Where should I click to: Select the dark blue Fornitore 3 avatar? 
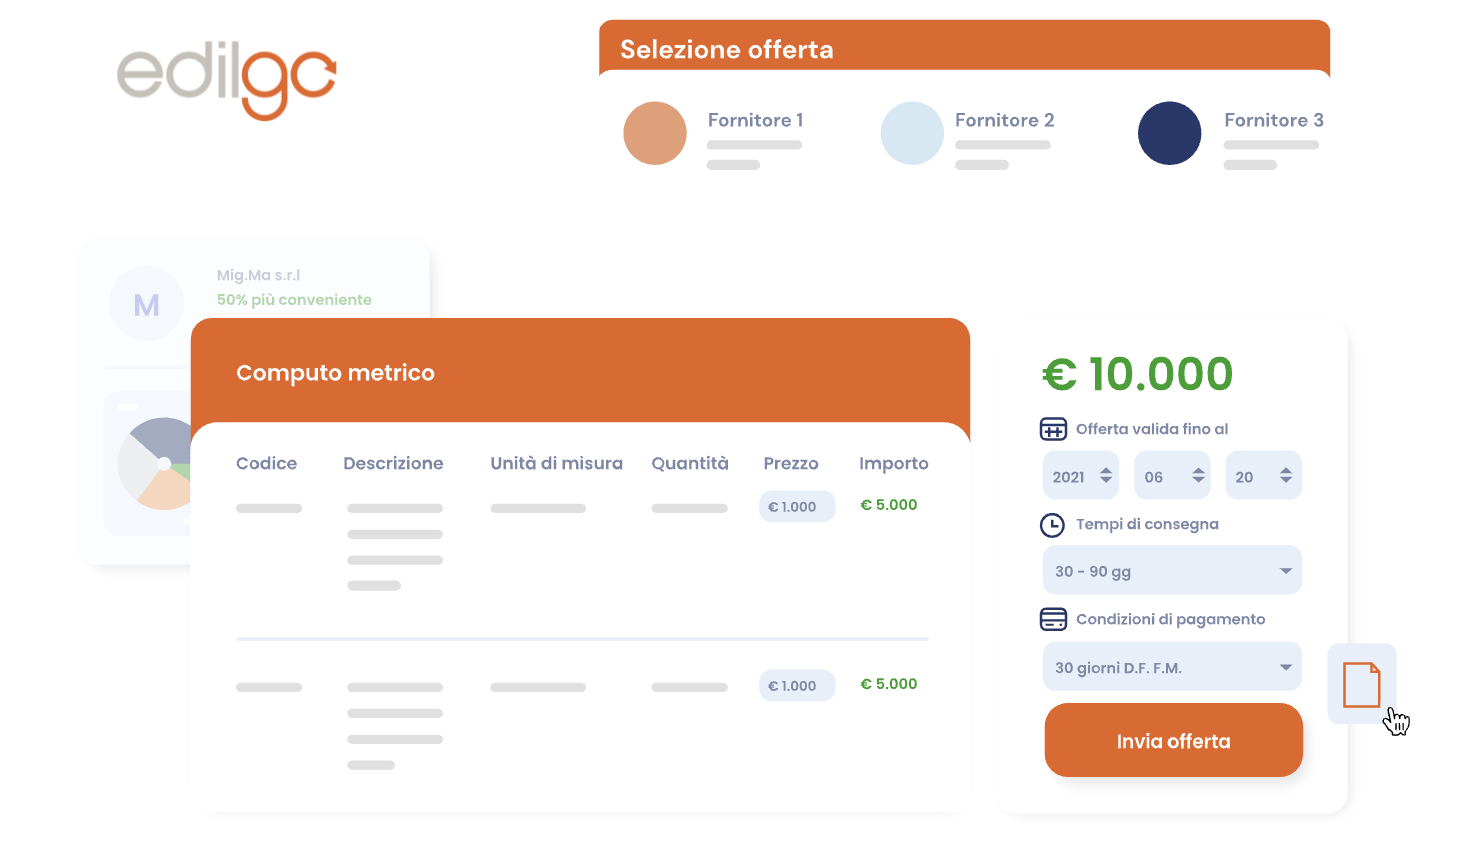tap(1169, 133)
